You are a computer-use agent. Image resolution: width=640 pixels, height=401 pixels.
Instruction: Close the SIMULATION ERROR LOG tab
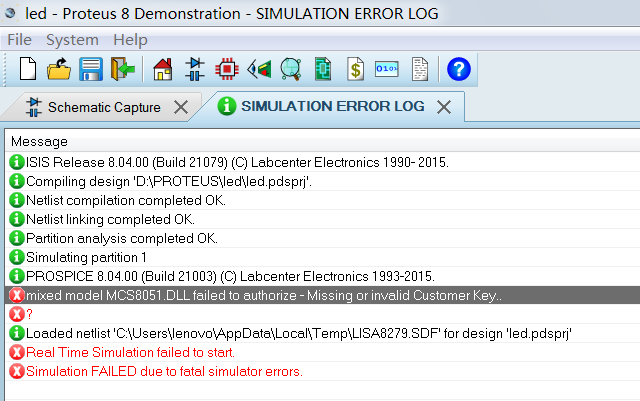(x=444, y=107)
